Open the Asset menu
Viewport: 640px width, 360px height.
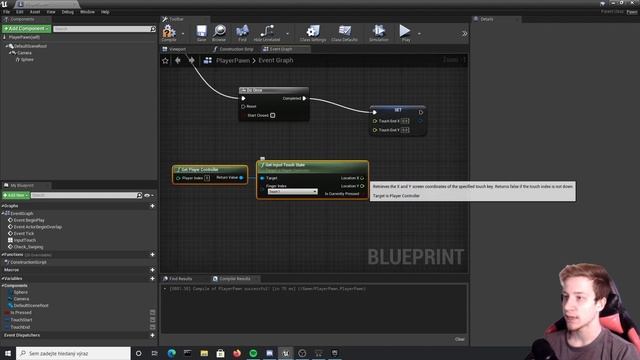click(x=35, y=12)
